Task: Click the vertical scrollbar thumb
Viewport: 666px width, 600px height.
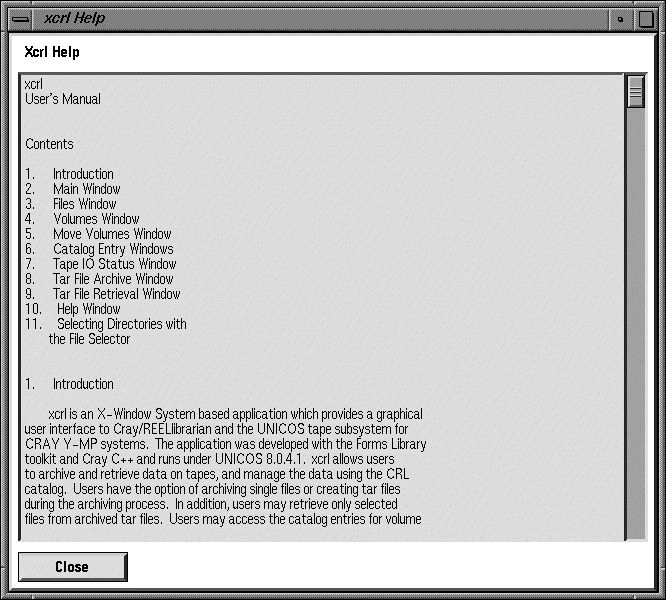Action: [636, 92]
